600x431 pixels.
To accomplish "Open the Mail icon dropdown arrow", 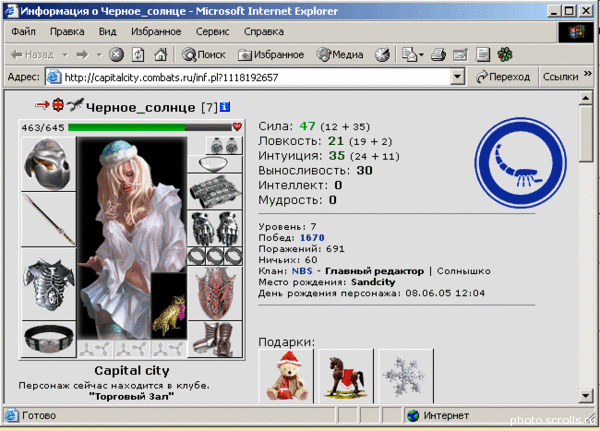I will (421, 55).
